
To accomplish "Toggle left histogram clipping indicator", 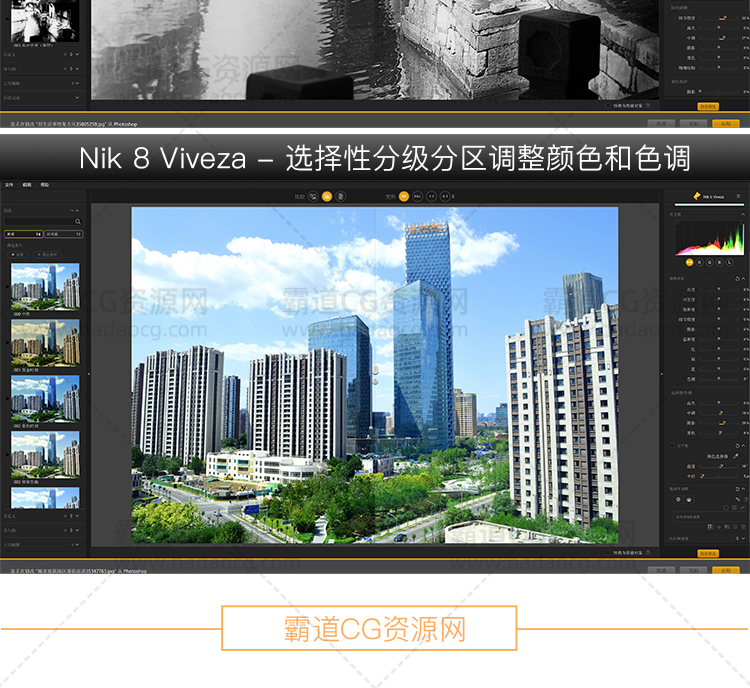I will [x=677, y=222].
